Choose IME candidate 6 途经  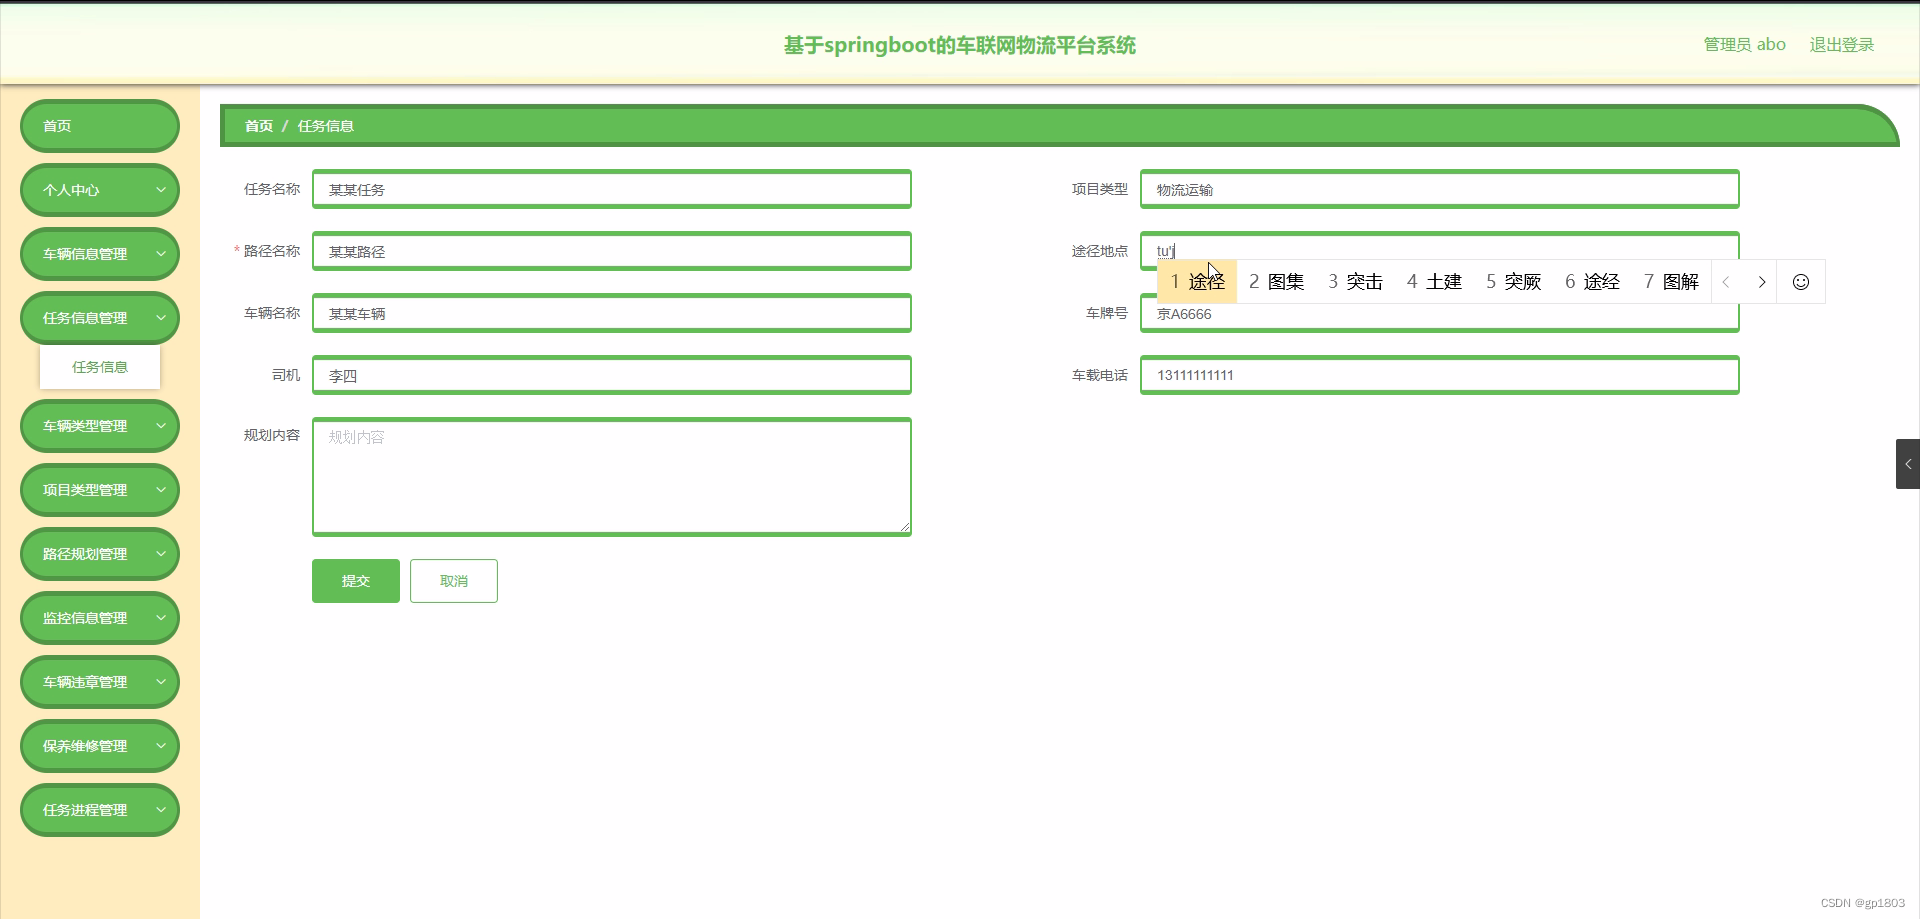pos(1592,282)
